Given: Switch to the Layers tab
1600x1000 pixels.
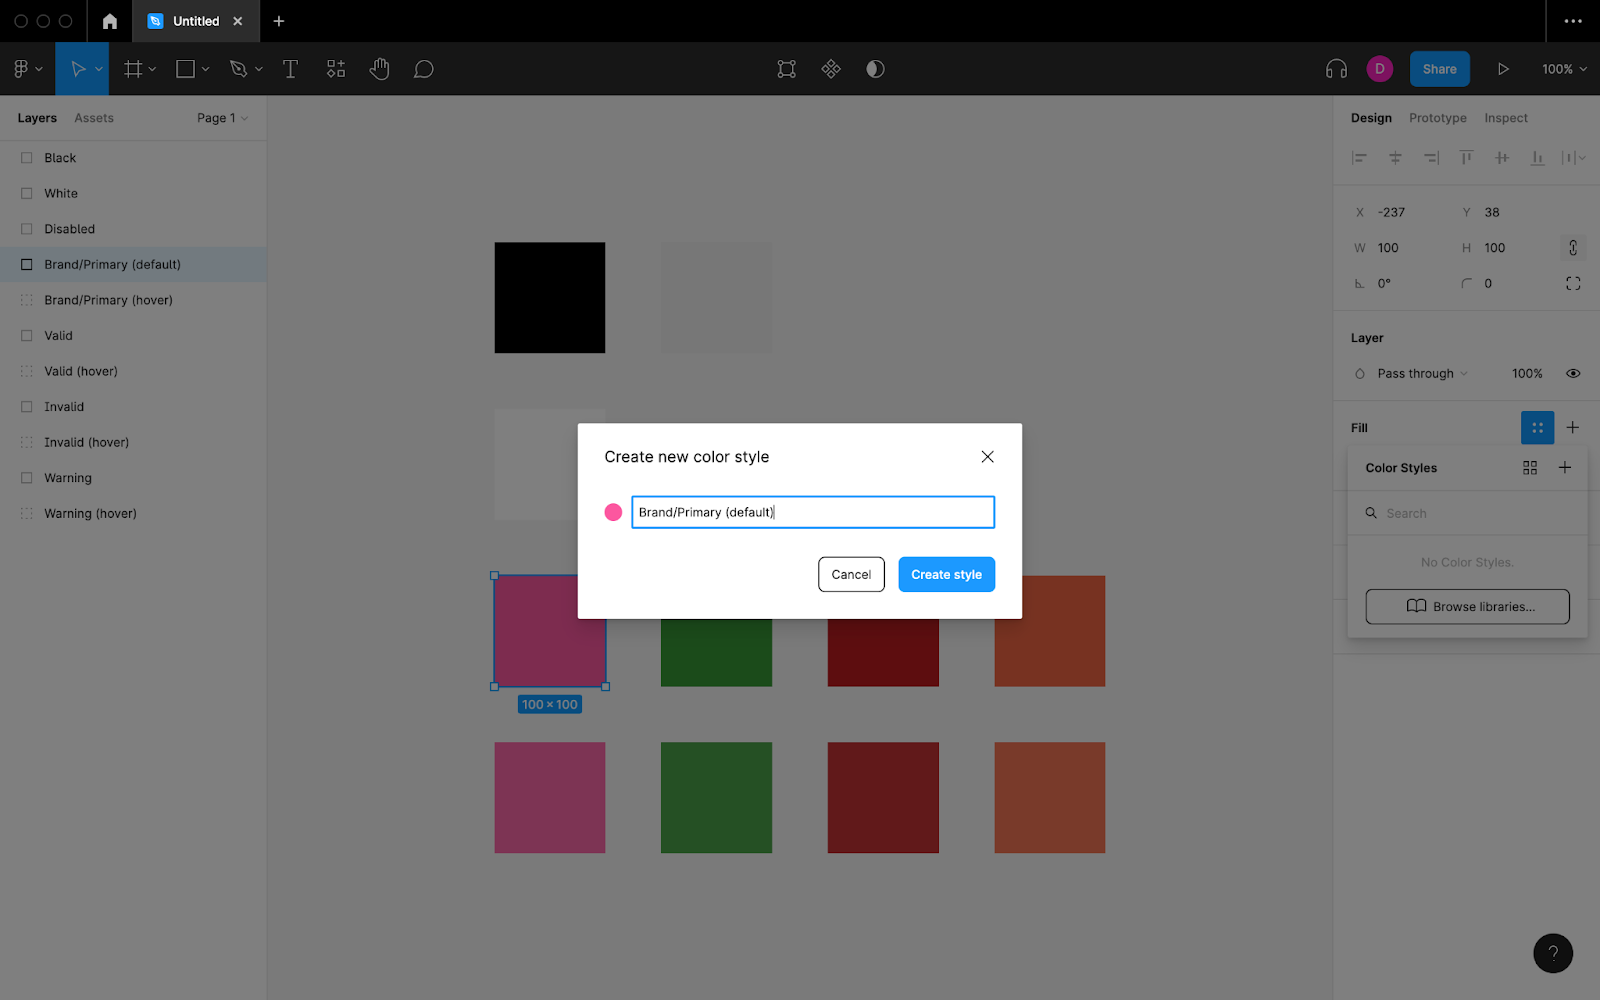Looking at the screenshot, I should (37, 118).
